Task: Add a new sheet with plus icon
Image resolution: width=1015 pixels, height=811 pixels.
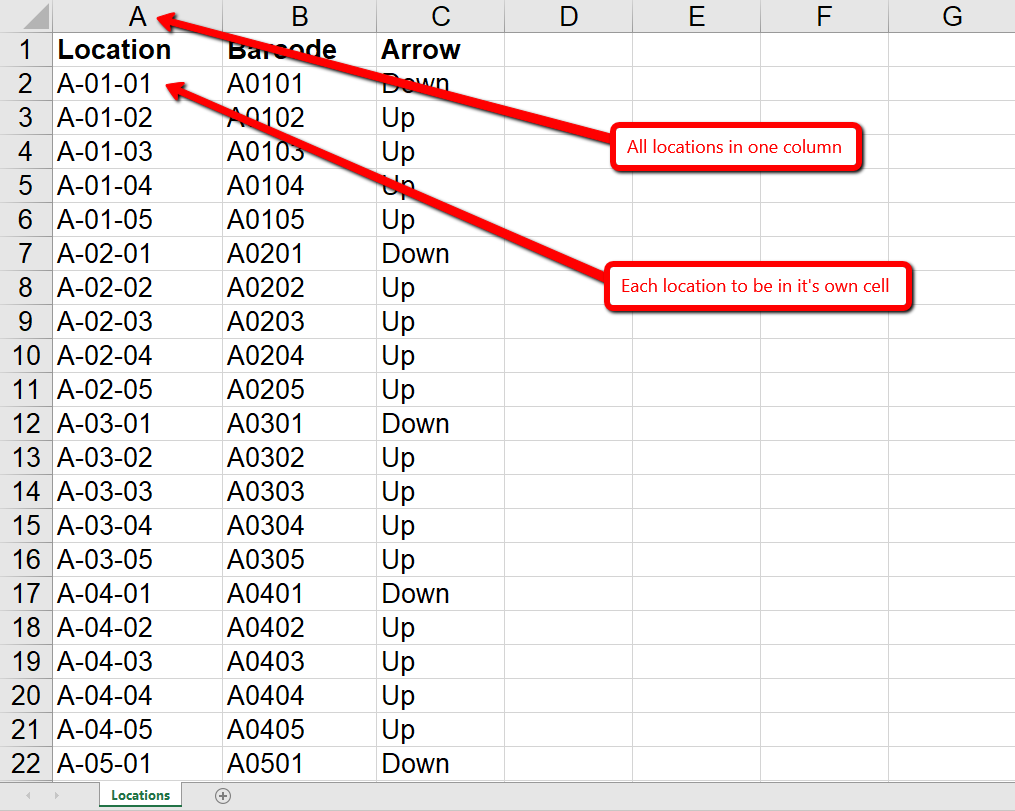Action: pyautogui.click(x=223, y=795)
